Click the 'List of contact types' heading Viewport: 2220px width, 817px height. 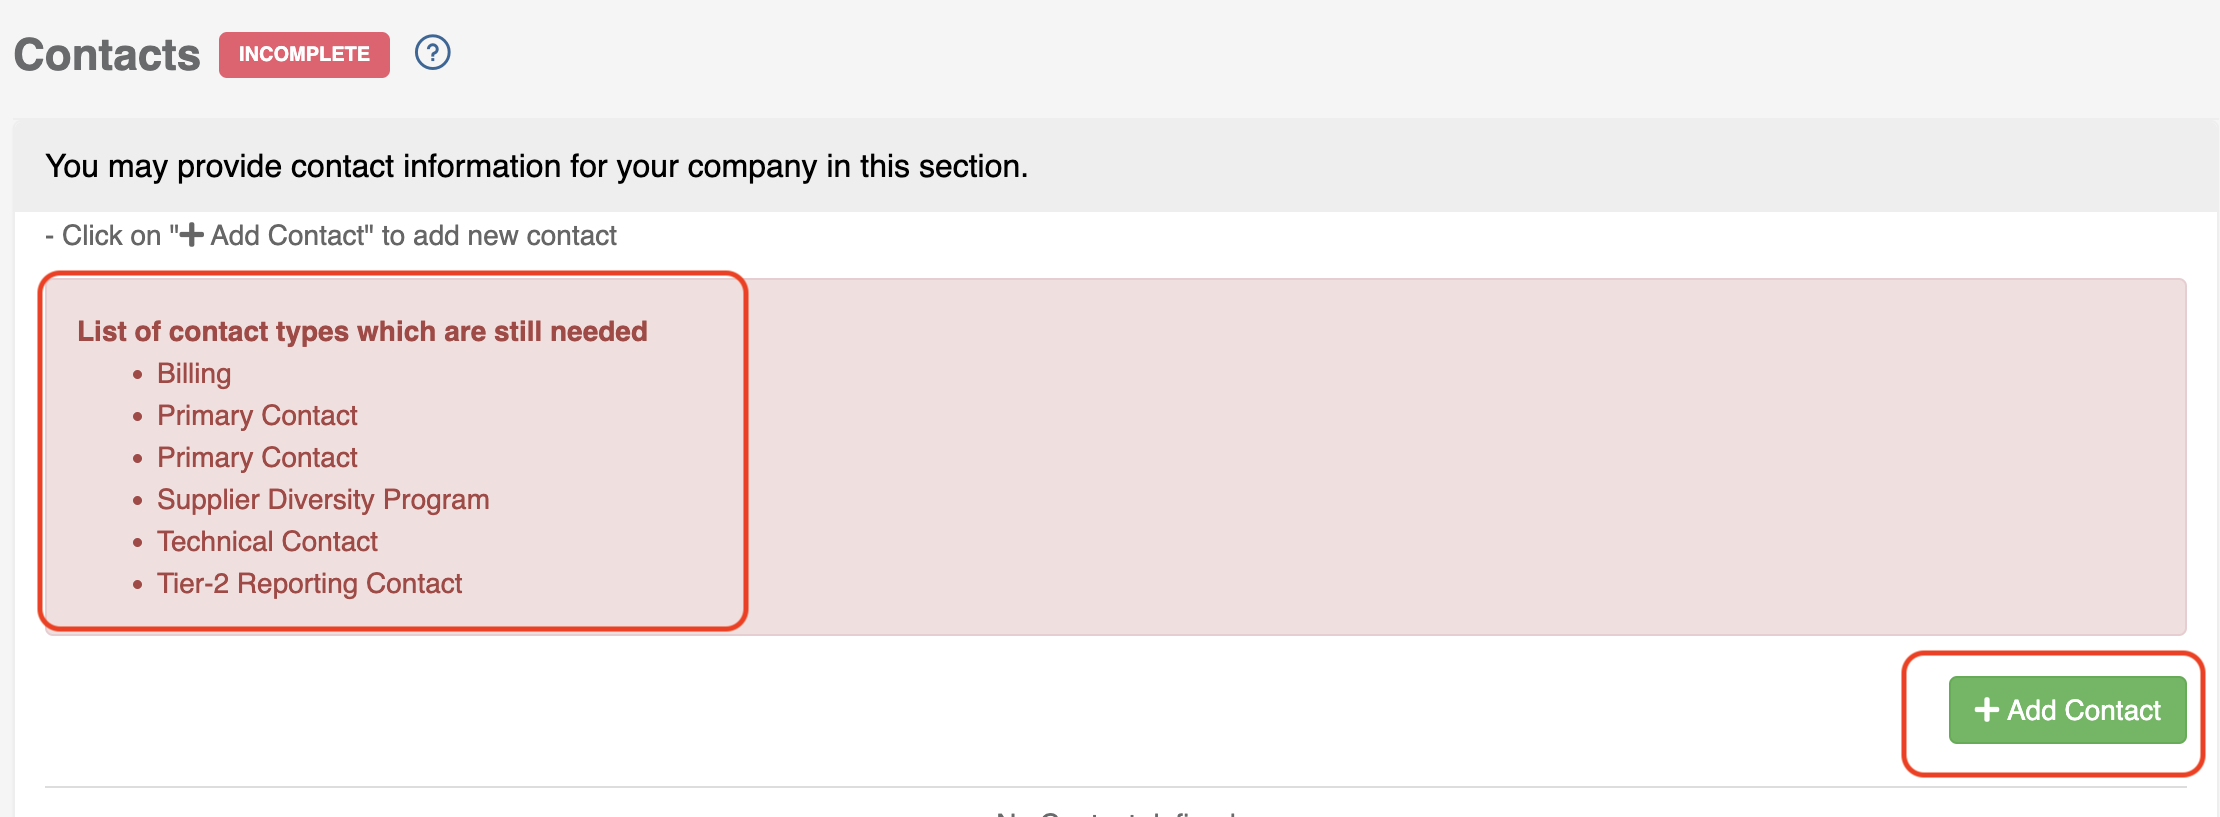tap(362, 331)
